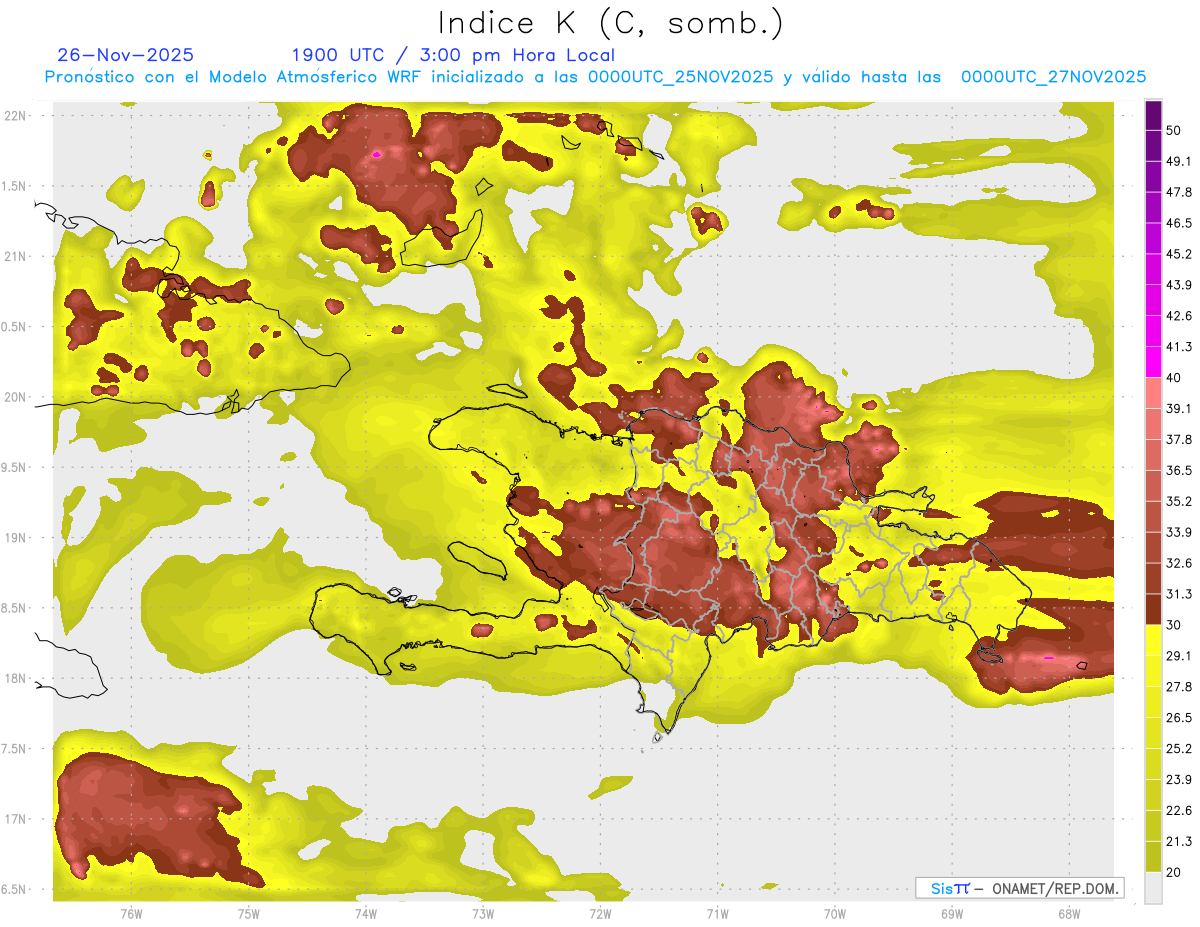Click the "17N" latitude axis label
The width and height of the screenshot is (1200, 927).
(x=15, y=819)
